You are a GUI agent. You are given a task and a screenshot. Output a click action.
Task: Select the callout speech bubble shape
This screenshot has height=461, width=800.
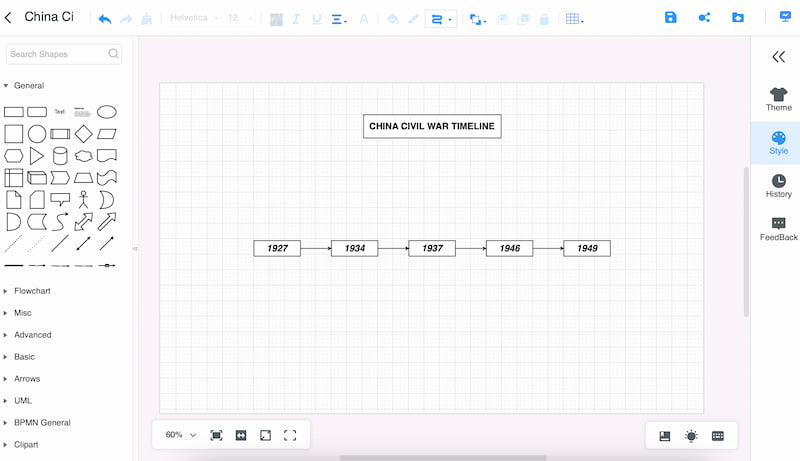60,199
